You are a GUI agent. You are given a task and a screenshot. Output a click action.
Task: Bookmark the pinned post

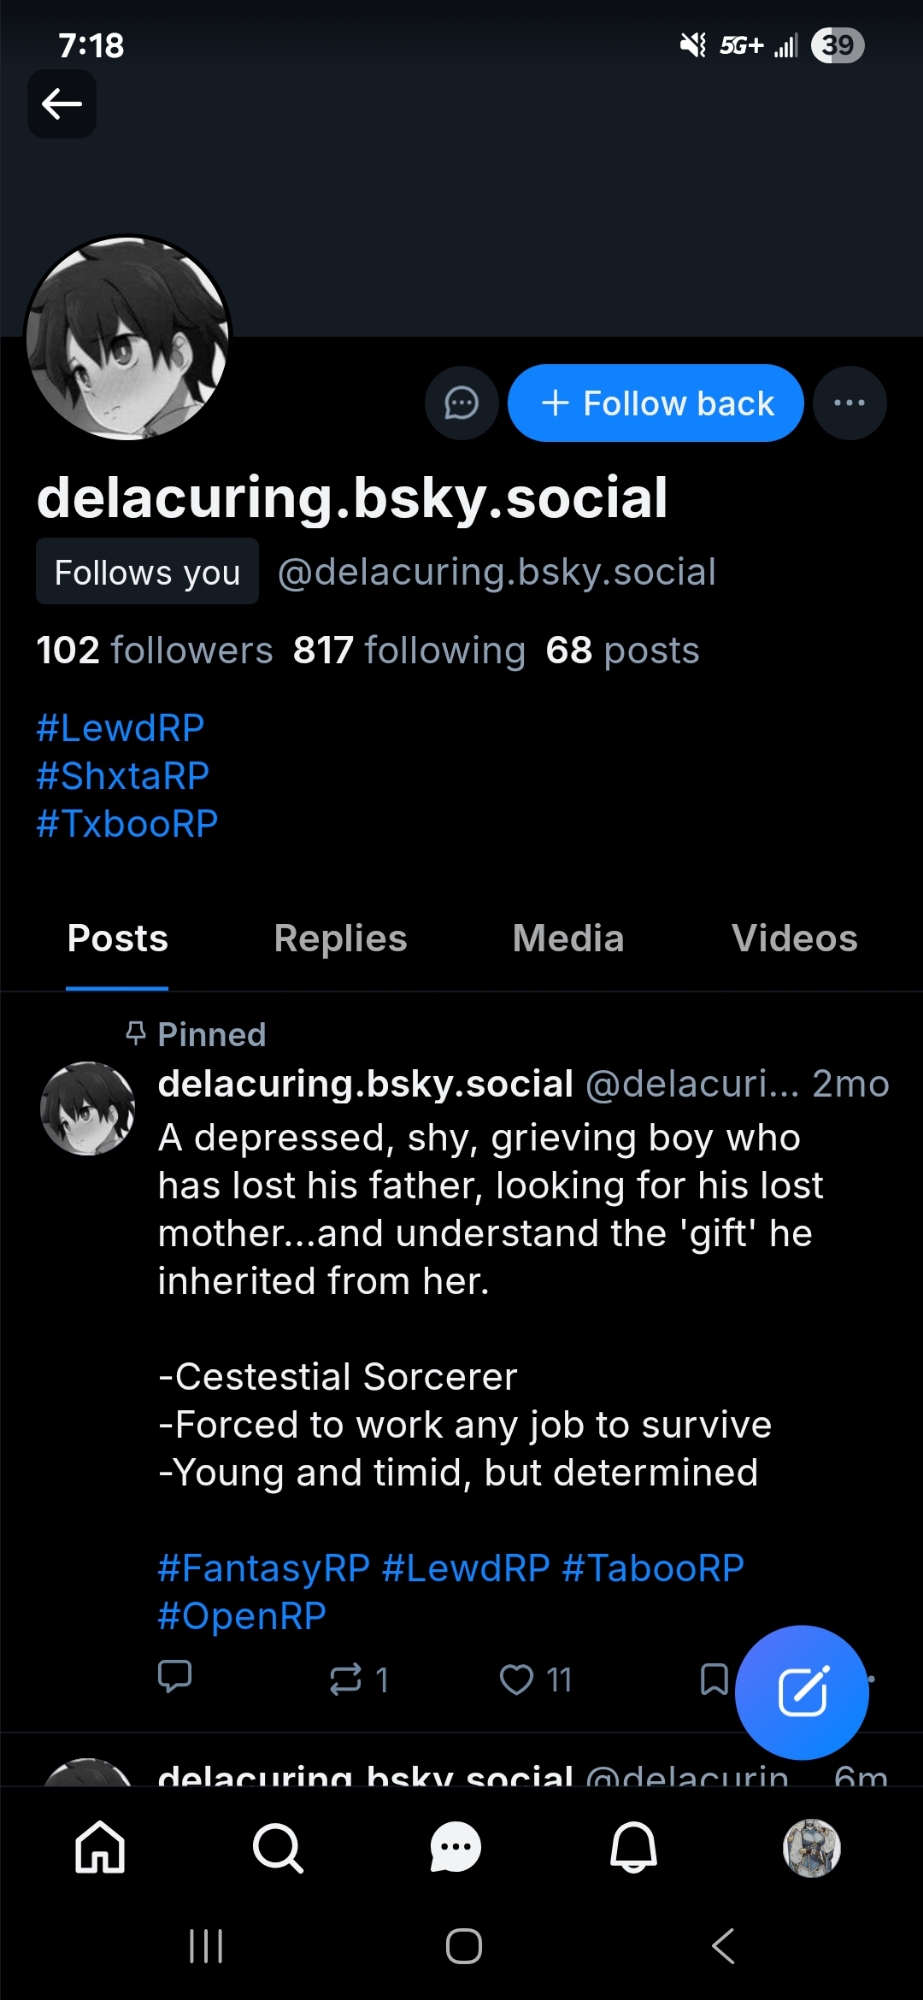(713, 1679)
